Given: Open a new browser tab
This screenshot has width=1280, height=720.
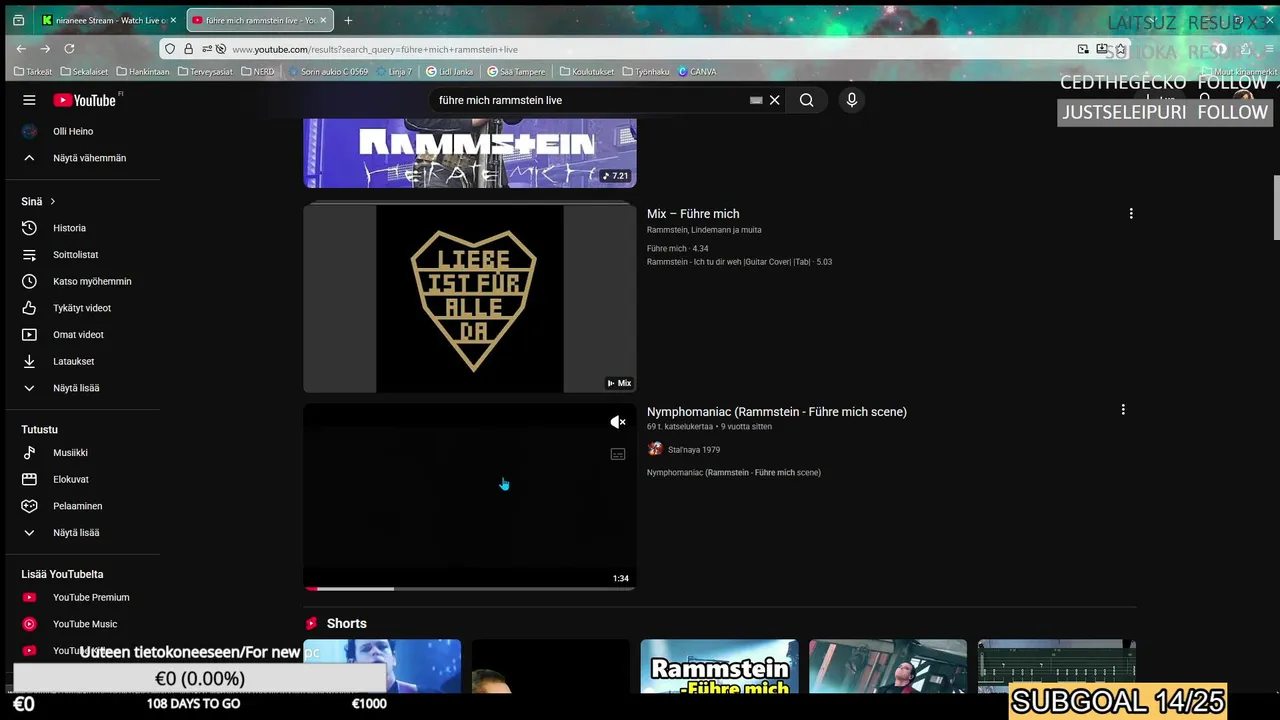Looking at the screenshot, I should pos(348,20).
